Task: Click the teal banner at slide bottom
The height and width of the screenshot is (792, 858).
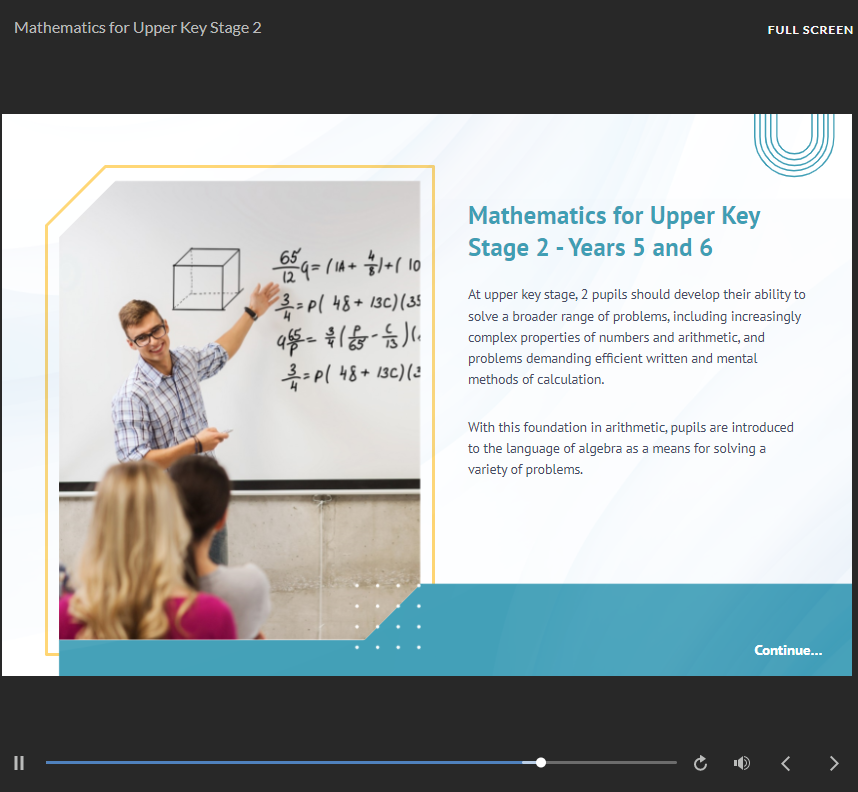Action: click(x=600, y=630)
